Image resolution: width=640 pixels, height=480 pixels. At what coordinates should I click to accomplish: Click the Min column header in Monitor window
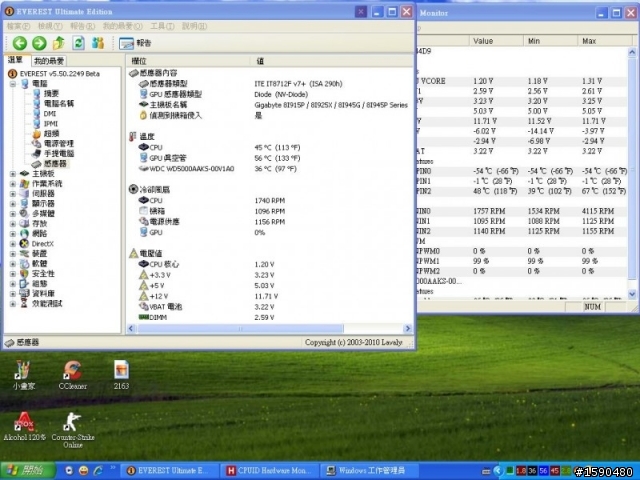coord(550,41)
